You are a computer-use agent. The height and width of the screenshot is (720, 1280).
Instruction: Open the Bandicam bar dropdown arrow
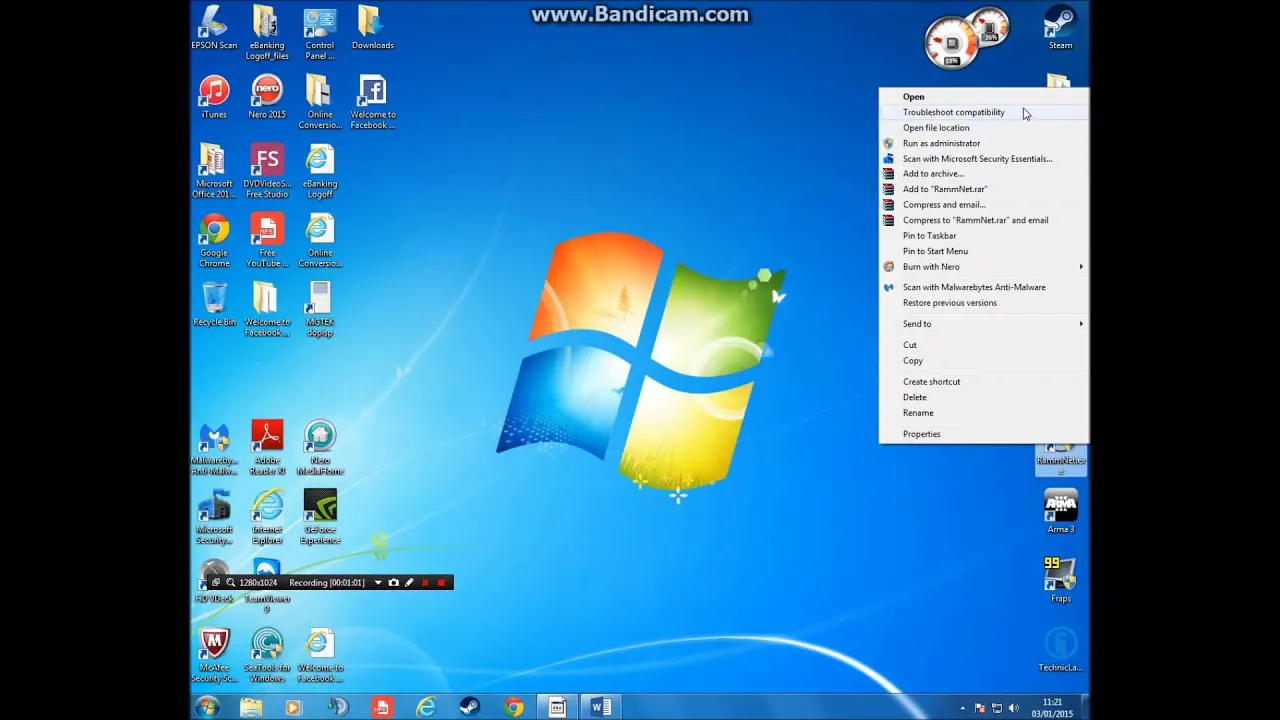377,582
